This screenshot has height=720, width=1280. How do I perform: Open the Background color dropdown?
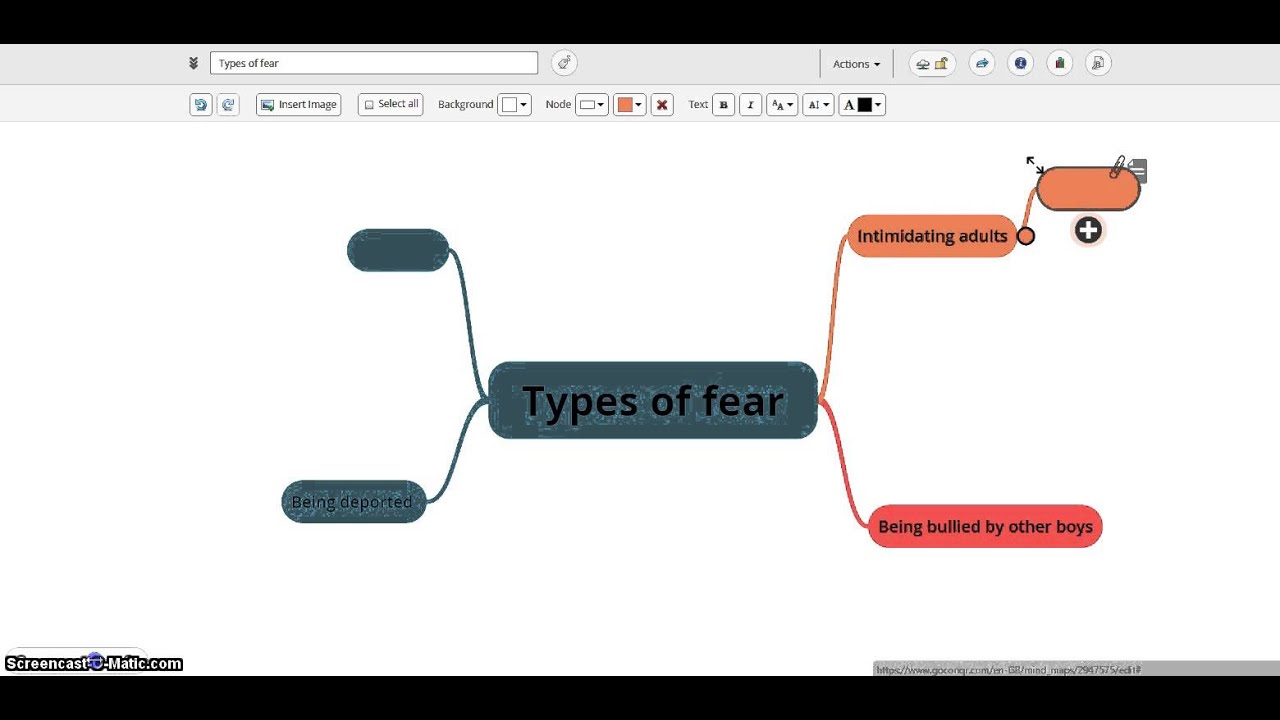tap(514, 105)
